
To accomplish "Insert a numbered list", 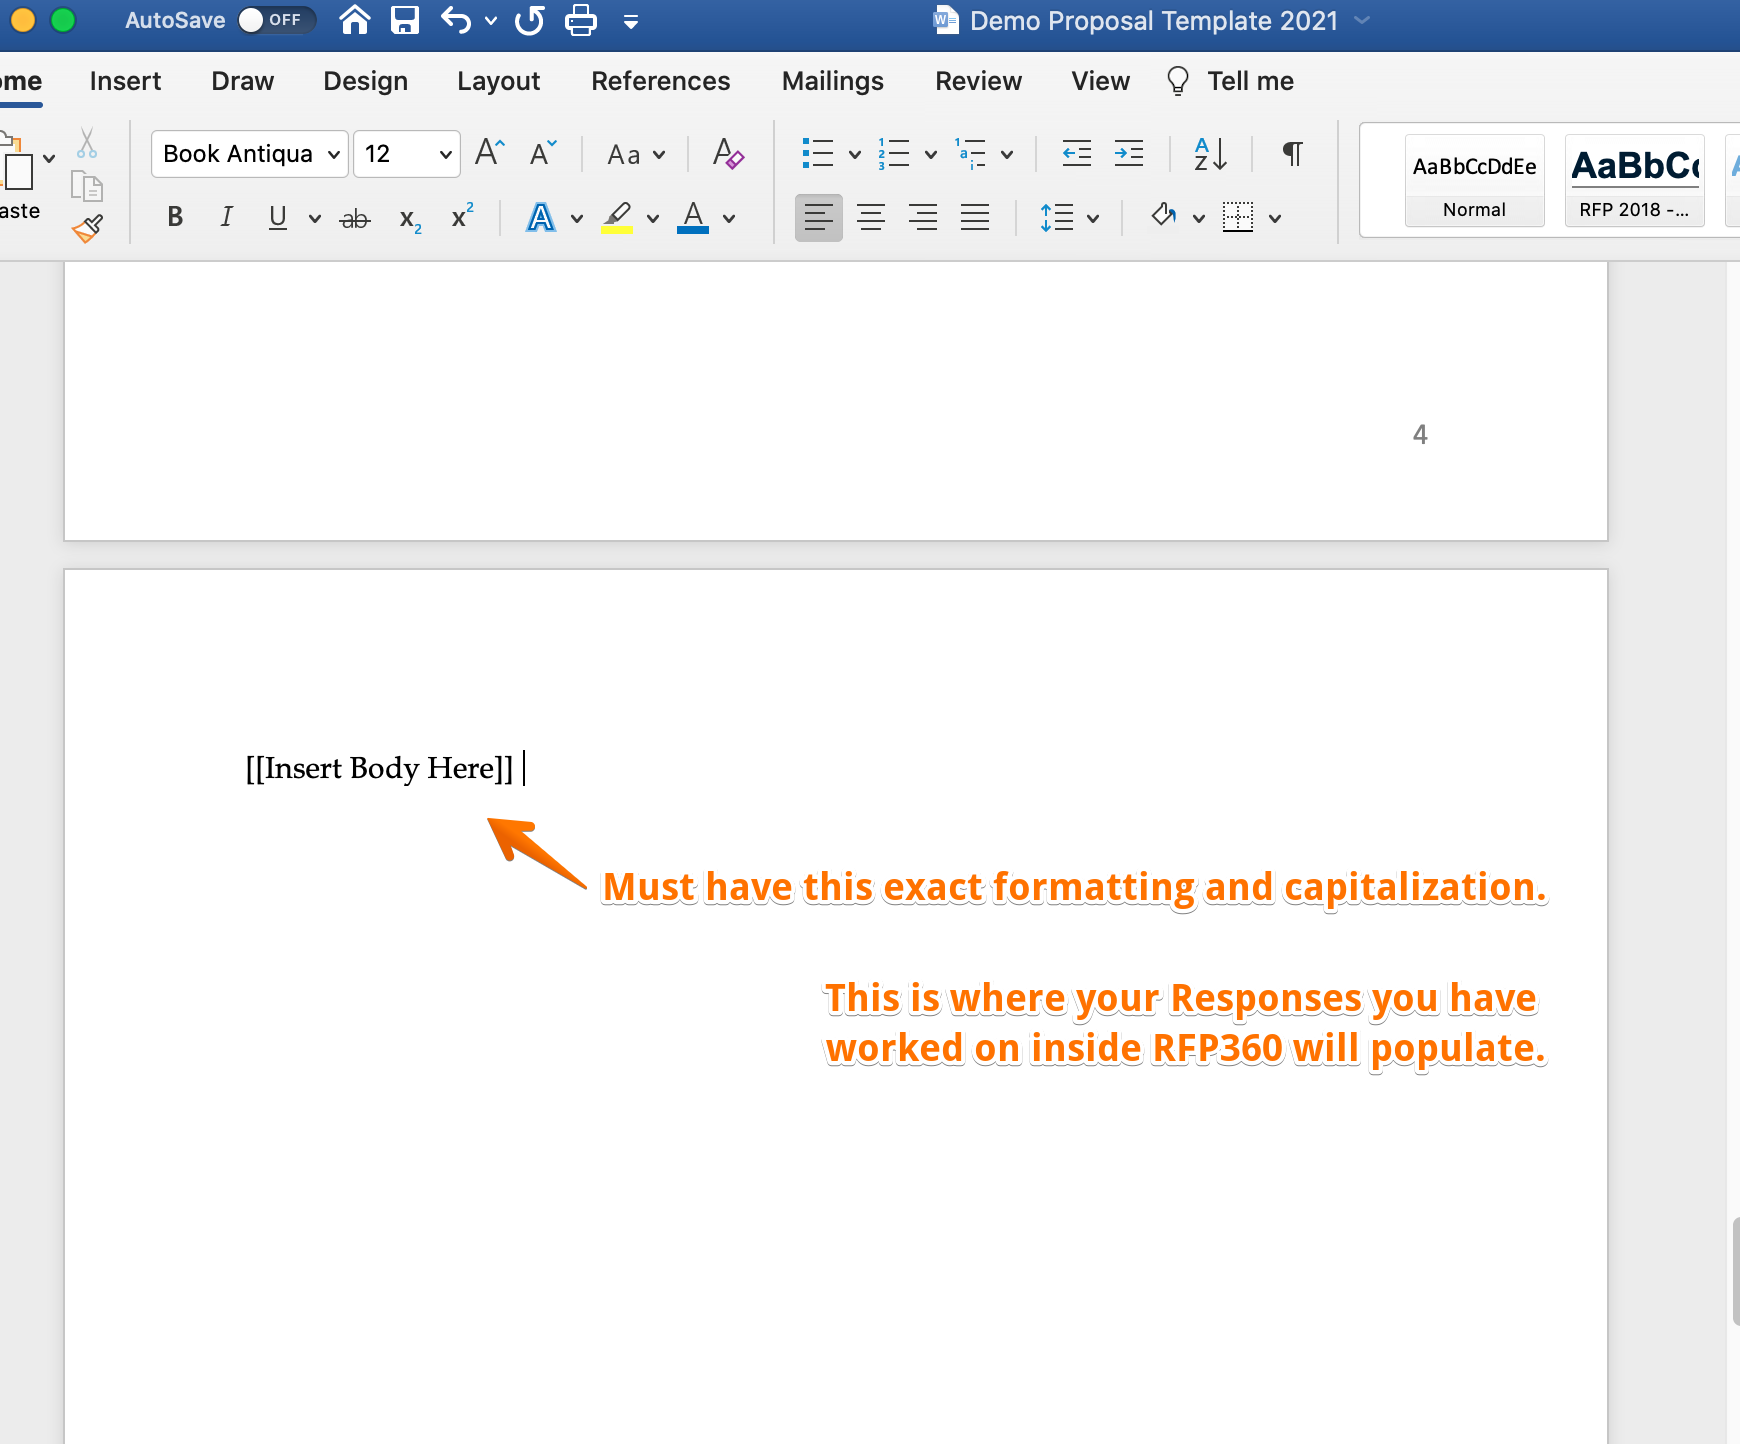I will 894,153.
